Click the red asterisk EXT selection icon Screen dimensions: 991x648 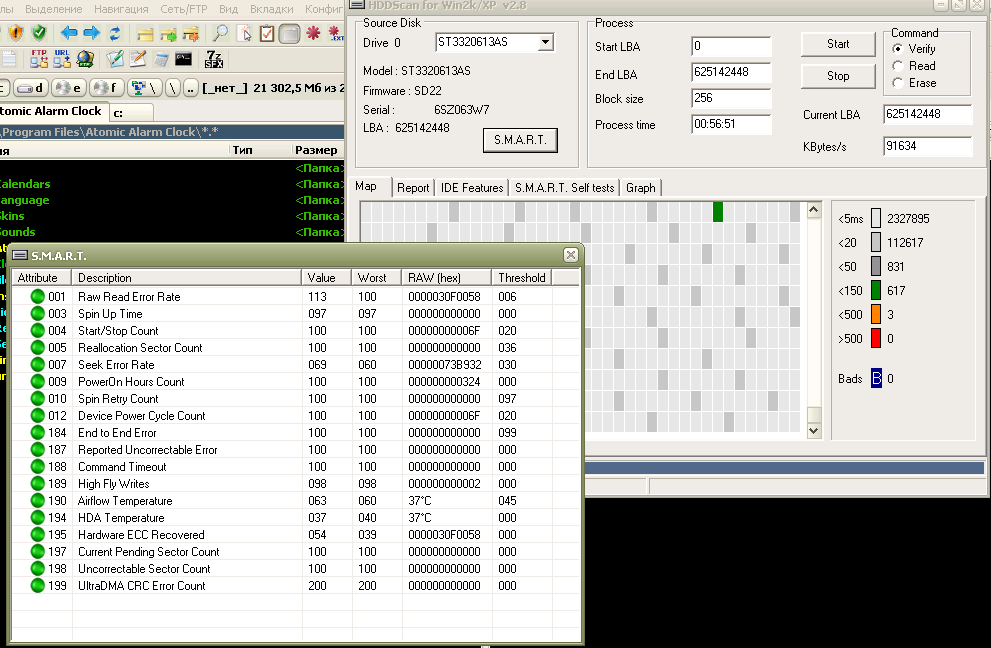pyautogui.click(x=336, y=34)
